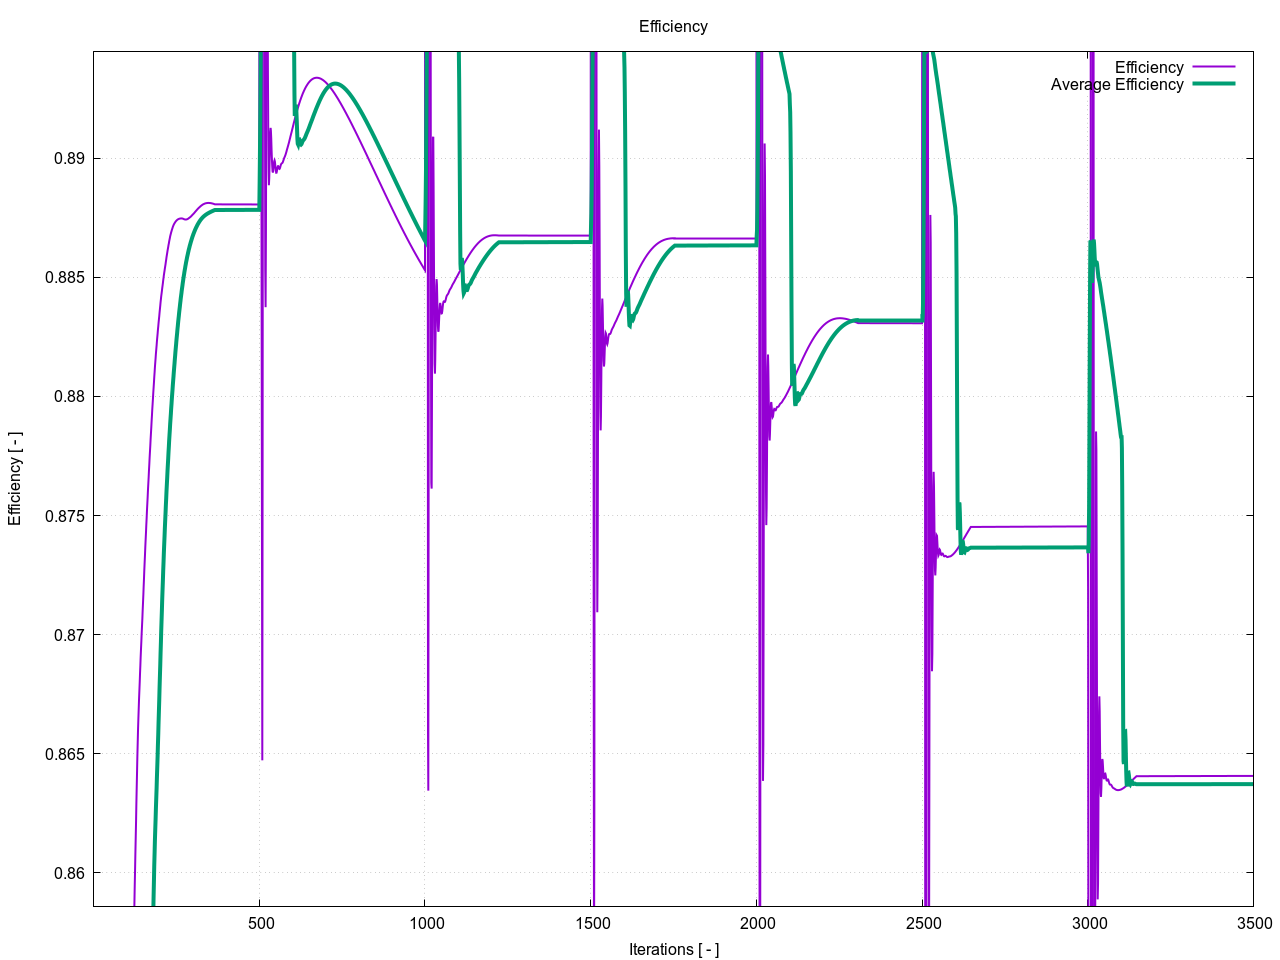Click the purple line sample in legend
Screen dimensions: 1280x960
(x=1213, y=68)
